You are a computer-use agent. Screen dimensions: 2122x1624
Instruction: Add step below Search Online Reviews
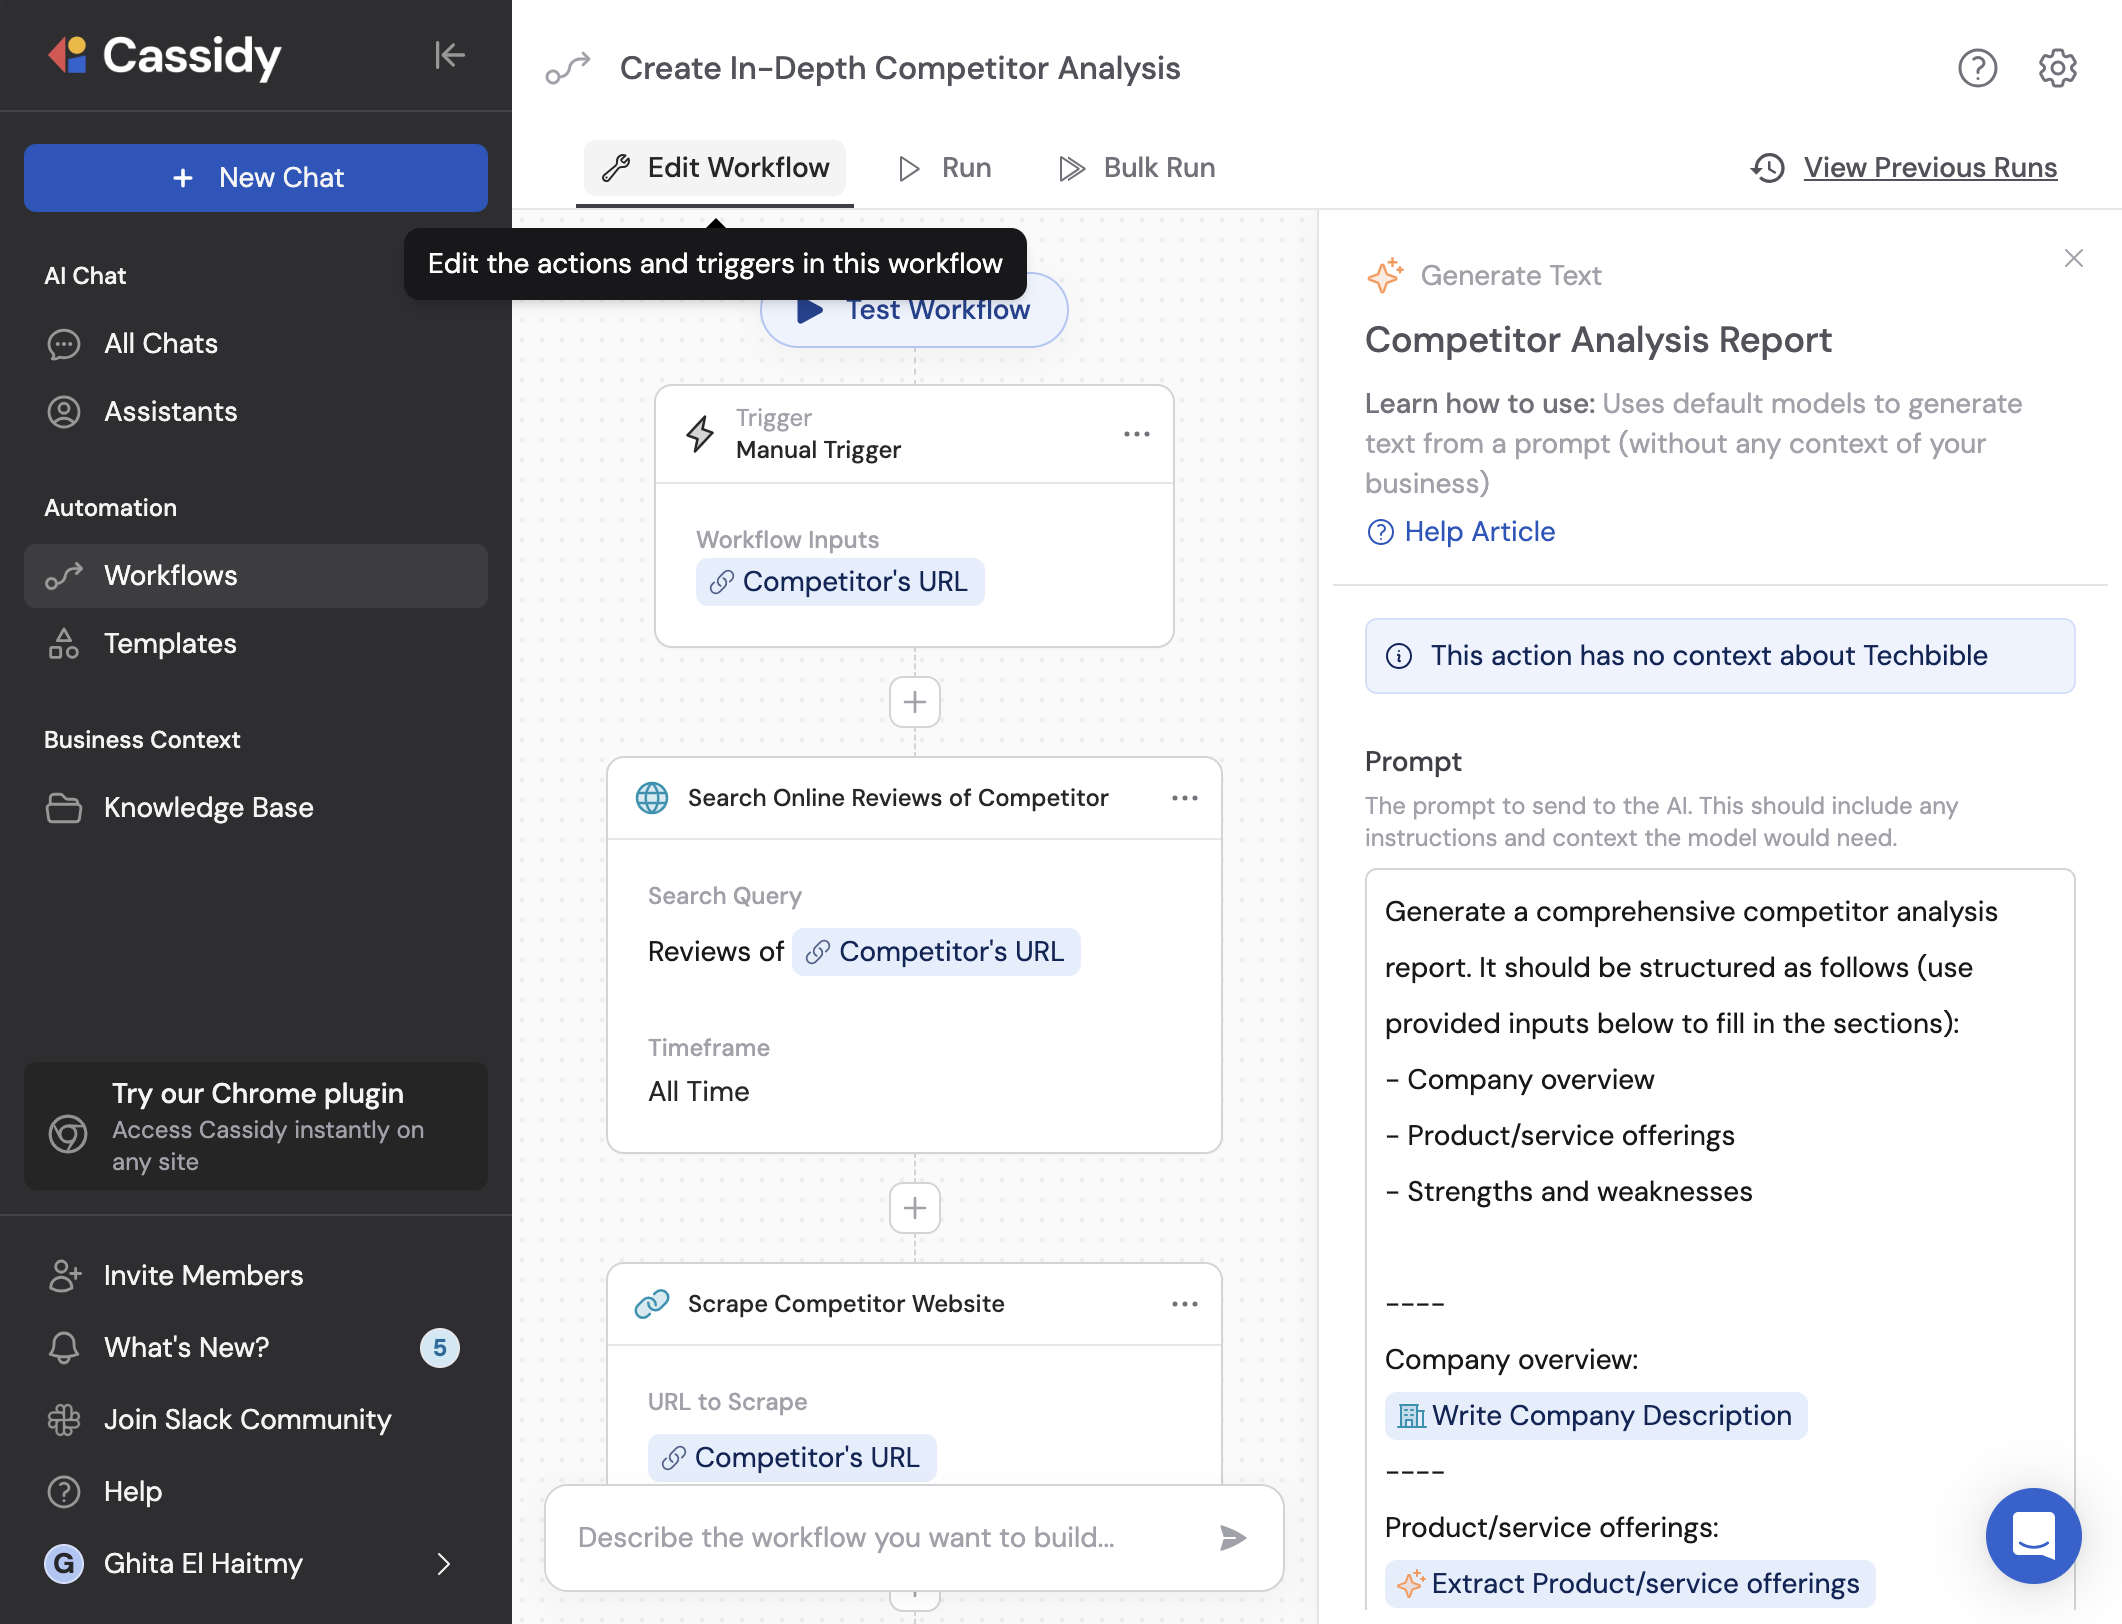pos(915,1208)
